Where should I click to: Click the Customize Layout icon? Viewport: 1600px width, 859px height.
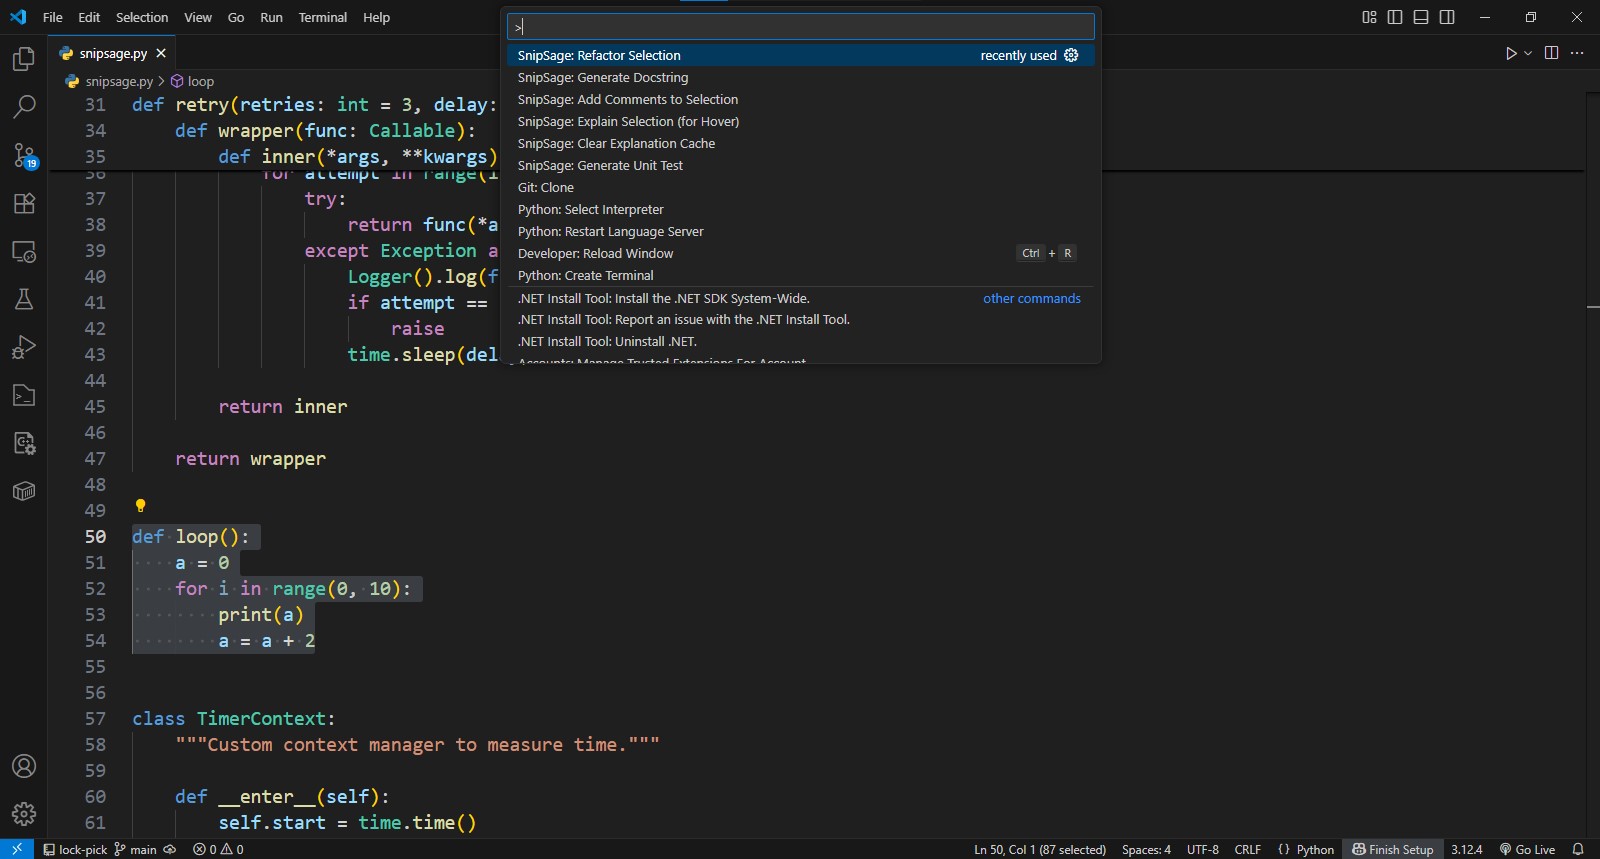click(1369, 17)
